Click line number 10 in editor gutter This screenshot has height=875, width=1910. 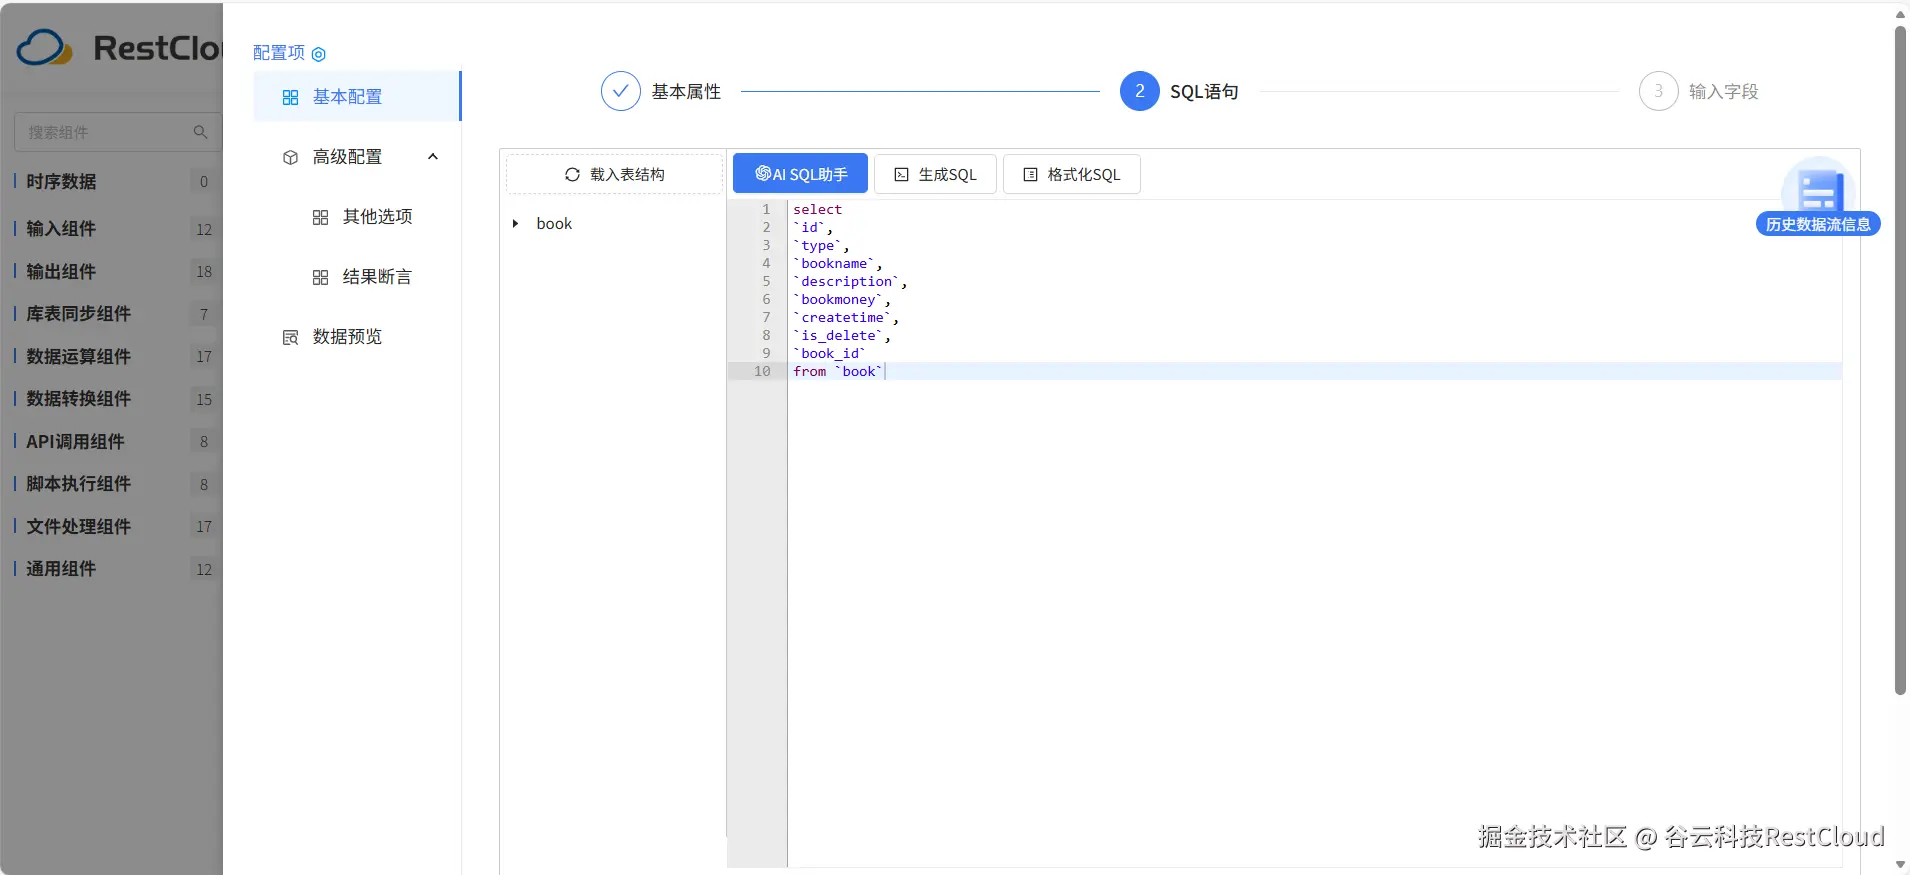tap(762, 371)
